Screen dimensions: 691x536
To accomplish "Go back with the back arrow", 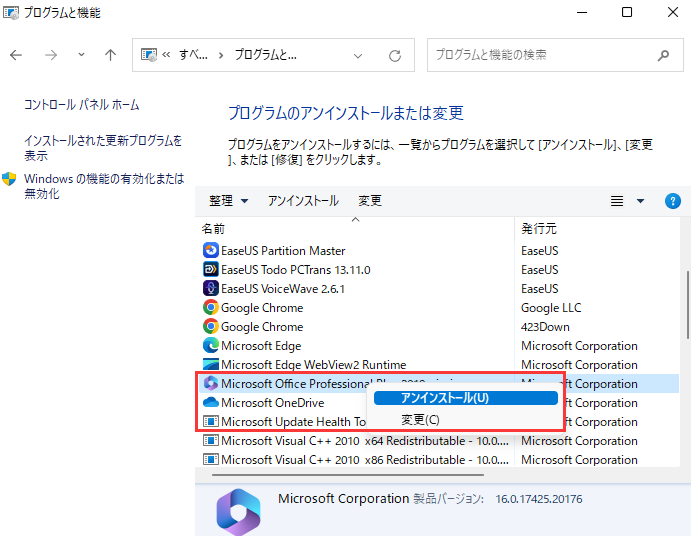I will tap(16, 55).
